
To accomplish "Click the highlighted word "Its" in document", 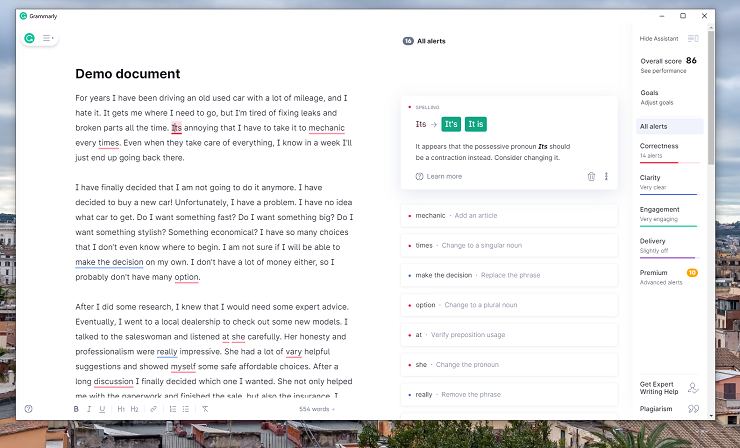I will pos(177,128).
